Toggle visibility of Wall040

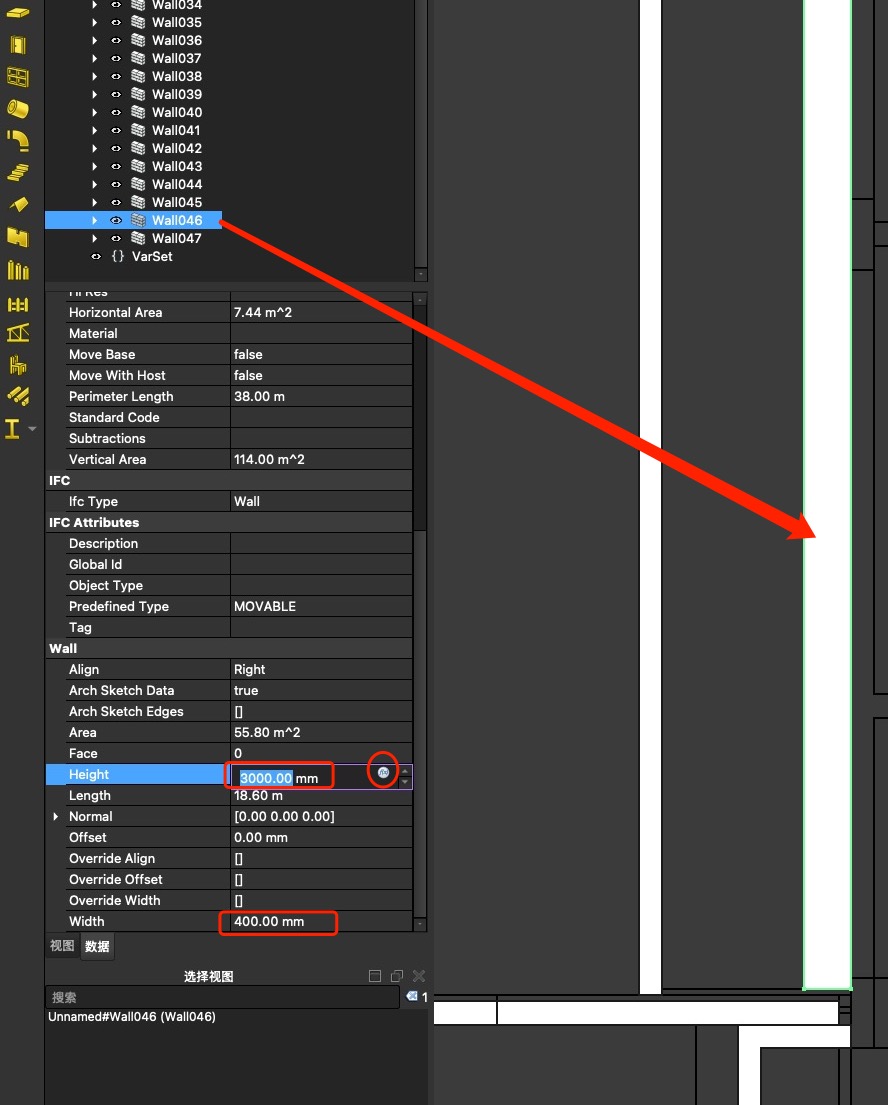point(116,113)
